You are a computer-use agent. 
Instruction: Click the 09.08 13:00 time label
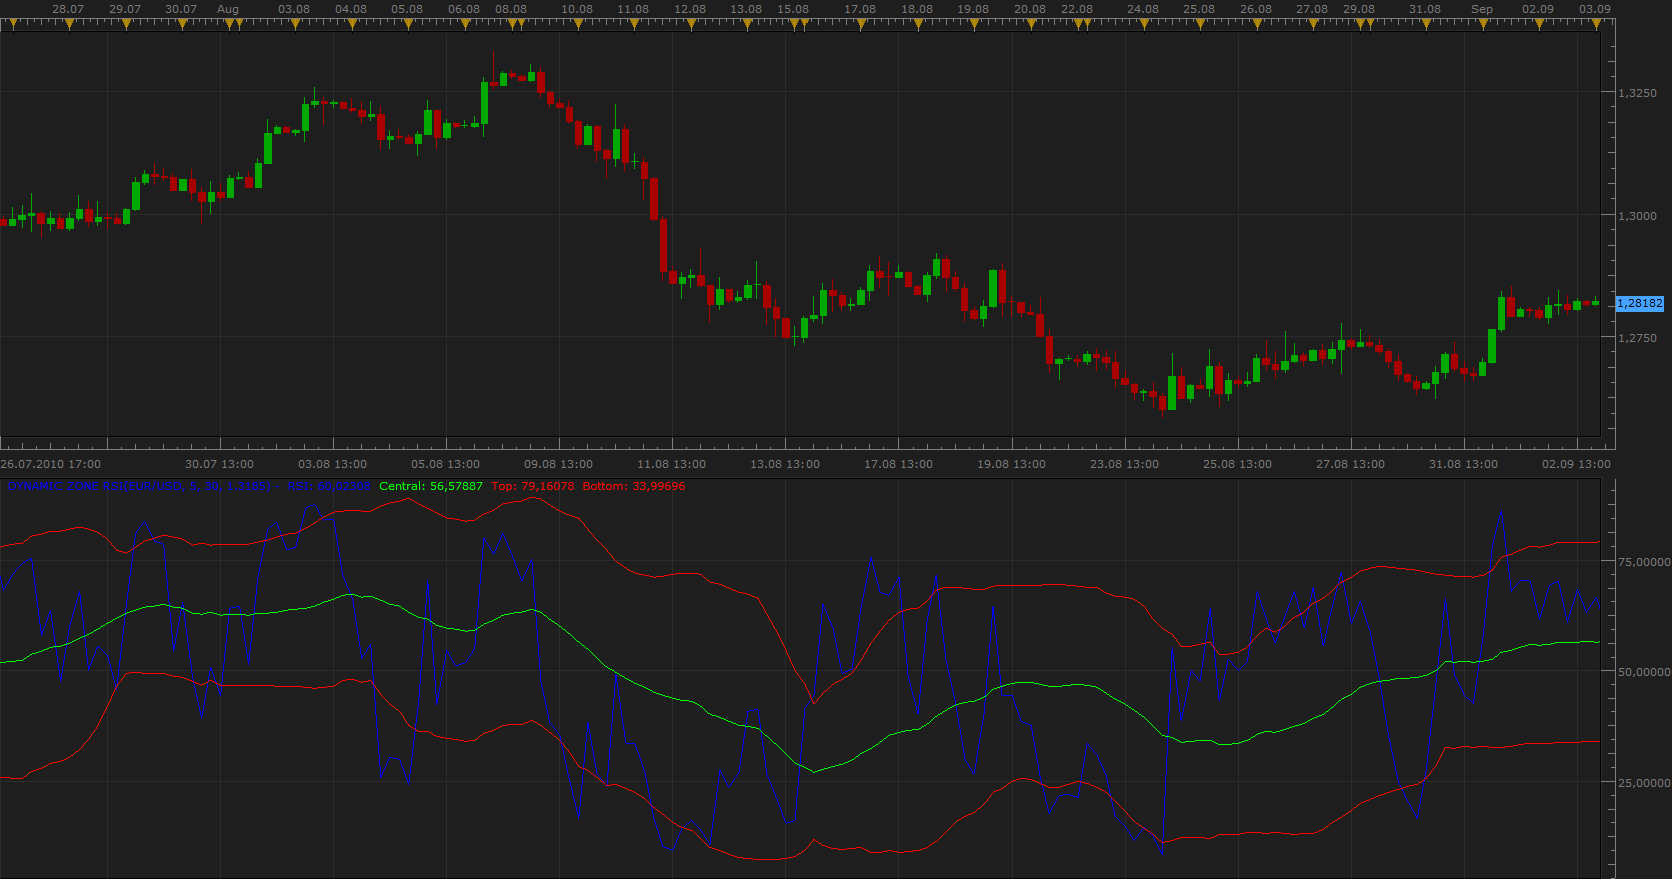coord(559,464)
